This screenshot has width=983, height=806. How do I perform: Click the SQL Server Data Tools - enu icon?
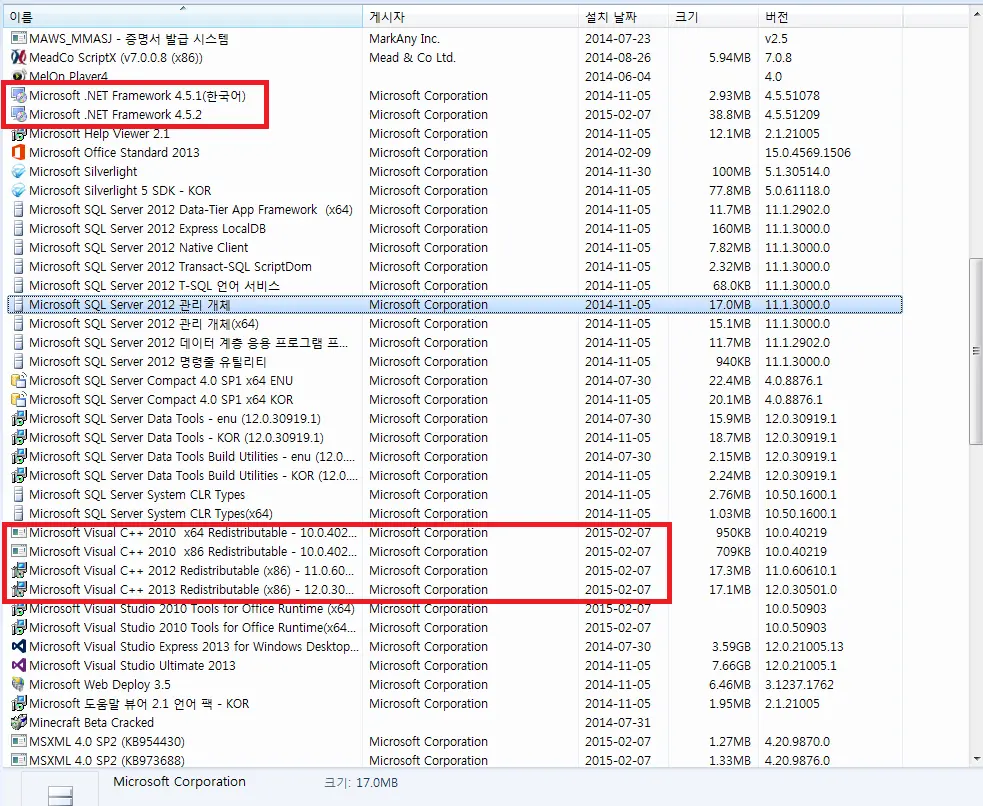coord(19,419)
